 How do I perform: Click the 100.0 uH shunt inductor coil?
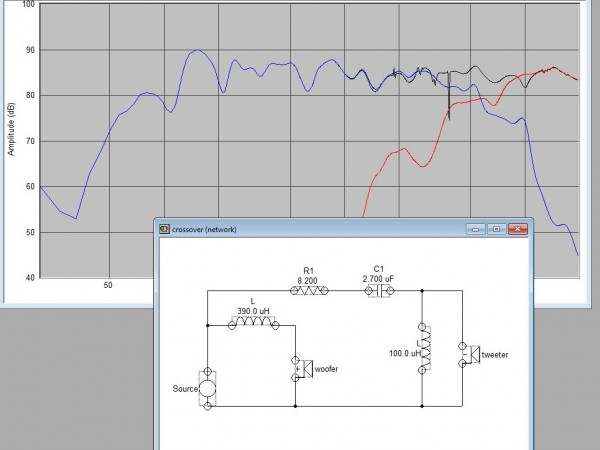[x=422, y=350]
